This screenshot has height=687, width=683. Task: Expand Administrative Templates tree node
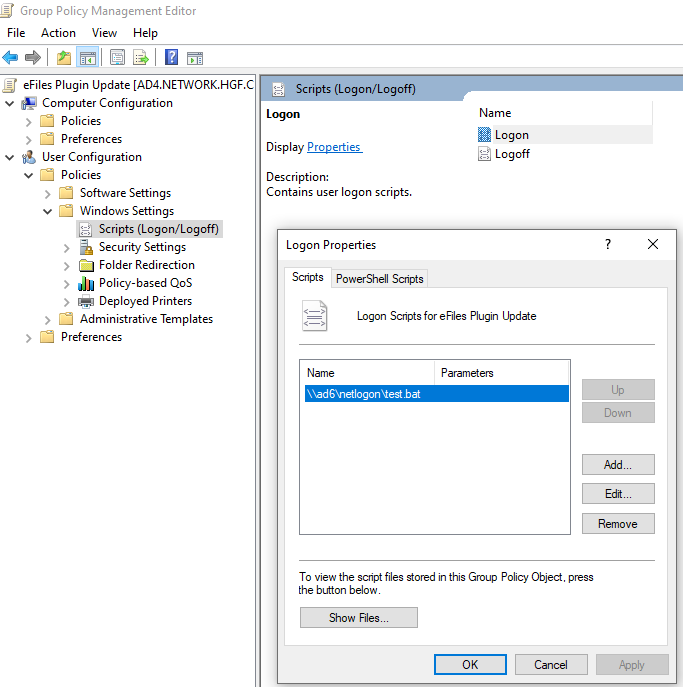point(48,319)
